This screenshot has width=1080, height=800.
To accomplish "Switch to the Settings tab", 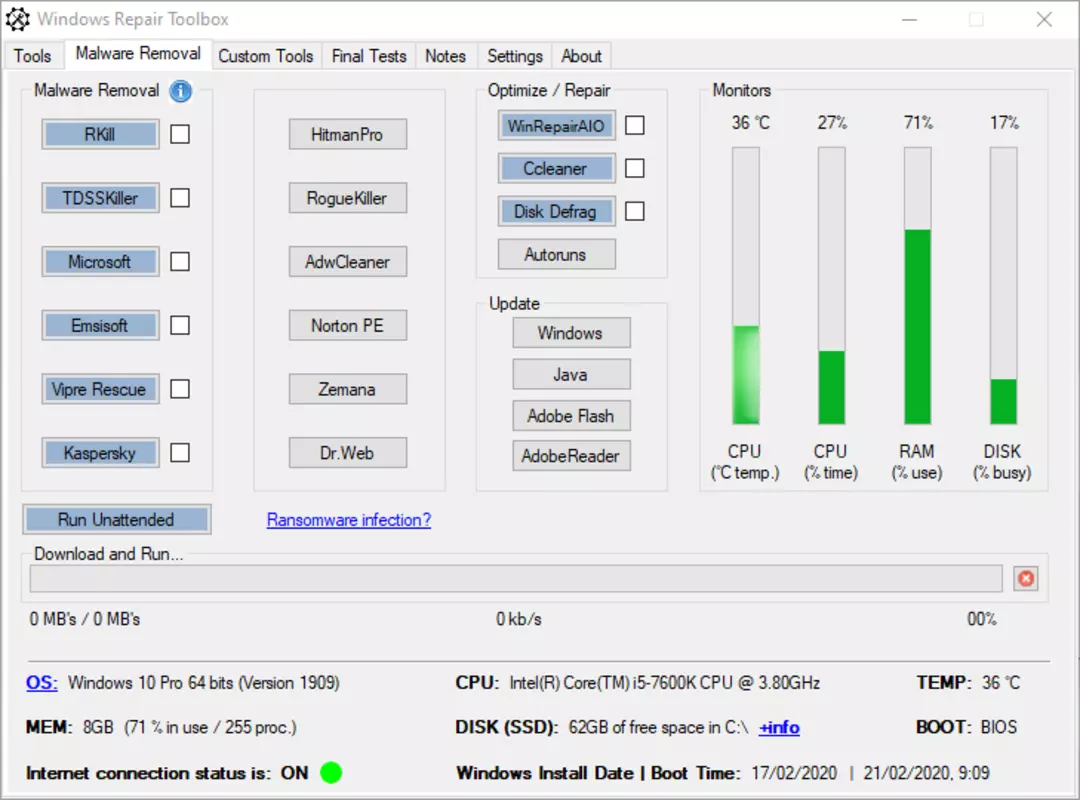I will click(x=515, y=56).
